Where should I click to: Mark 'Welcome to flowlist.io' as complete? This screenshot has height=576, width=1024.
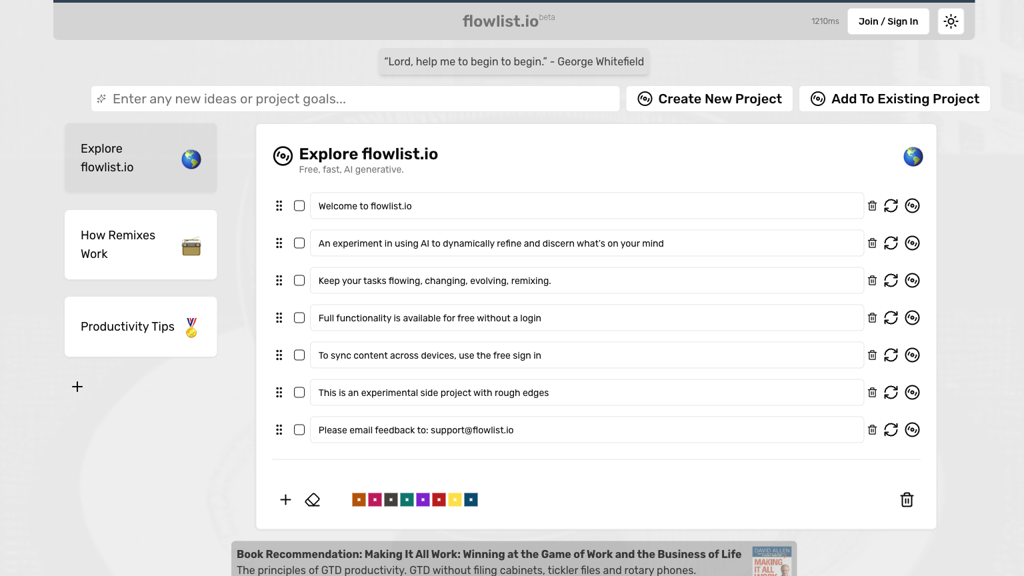(299, 206)
